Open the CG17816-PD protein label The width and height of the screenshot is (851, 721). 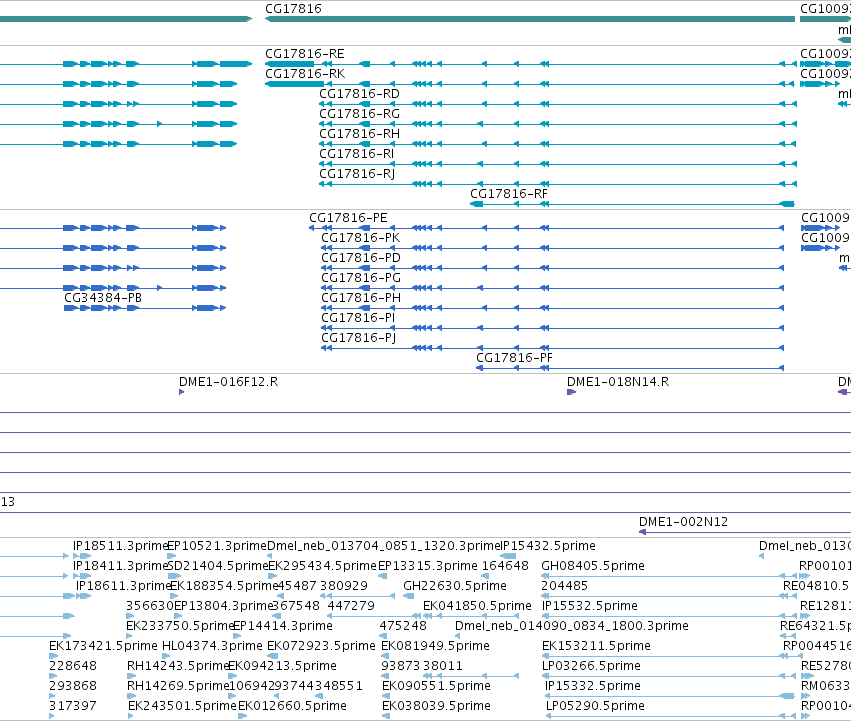[x=360, y=258]
